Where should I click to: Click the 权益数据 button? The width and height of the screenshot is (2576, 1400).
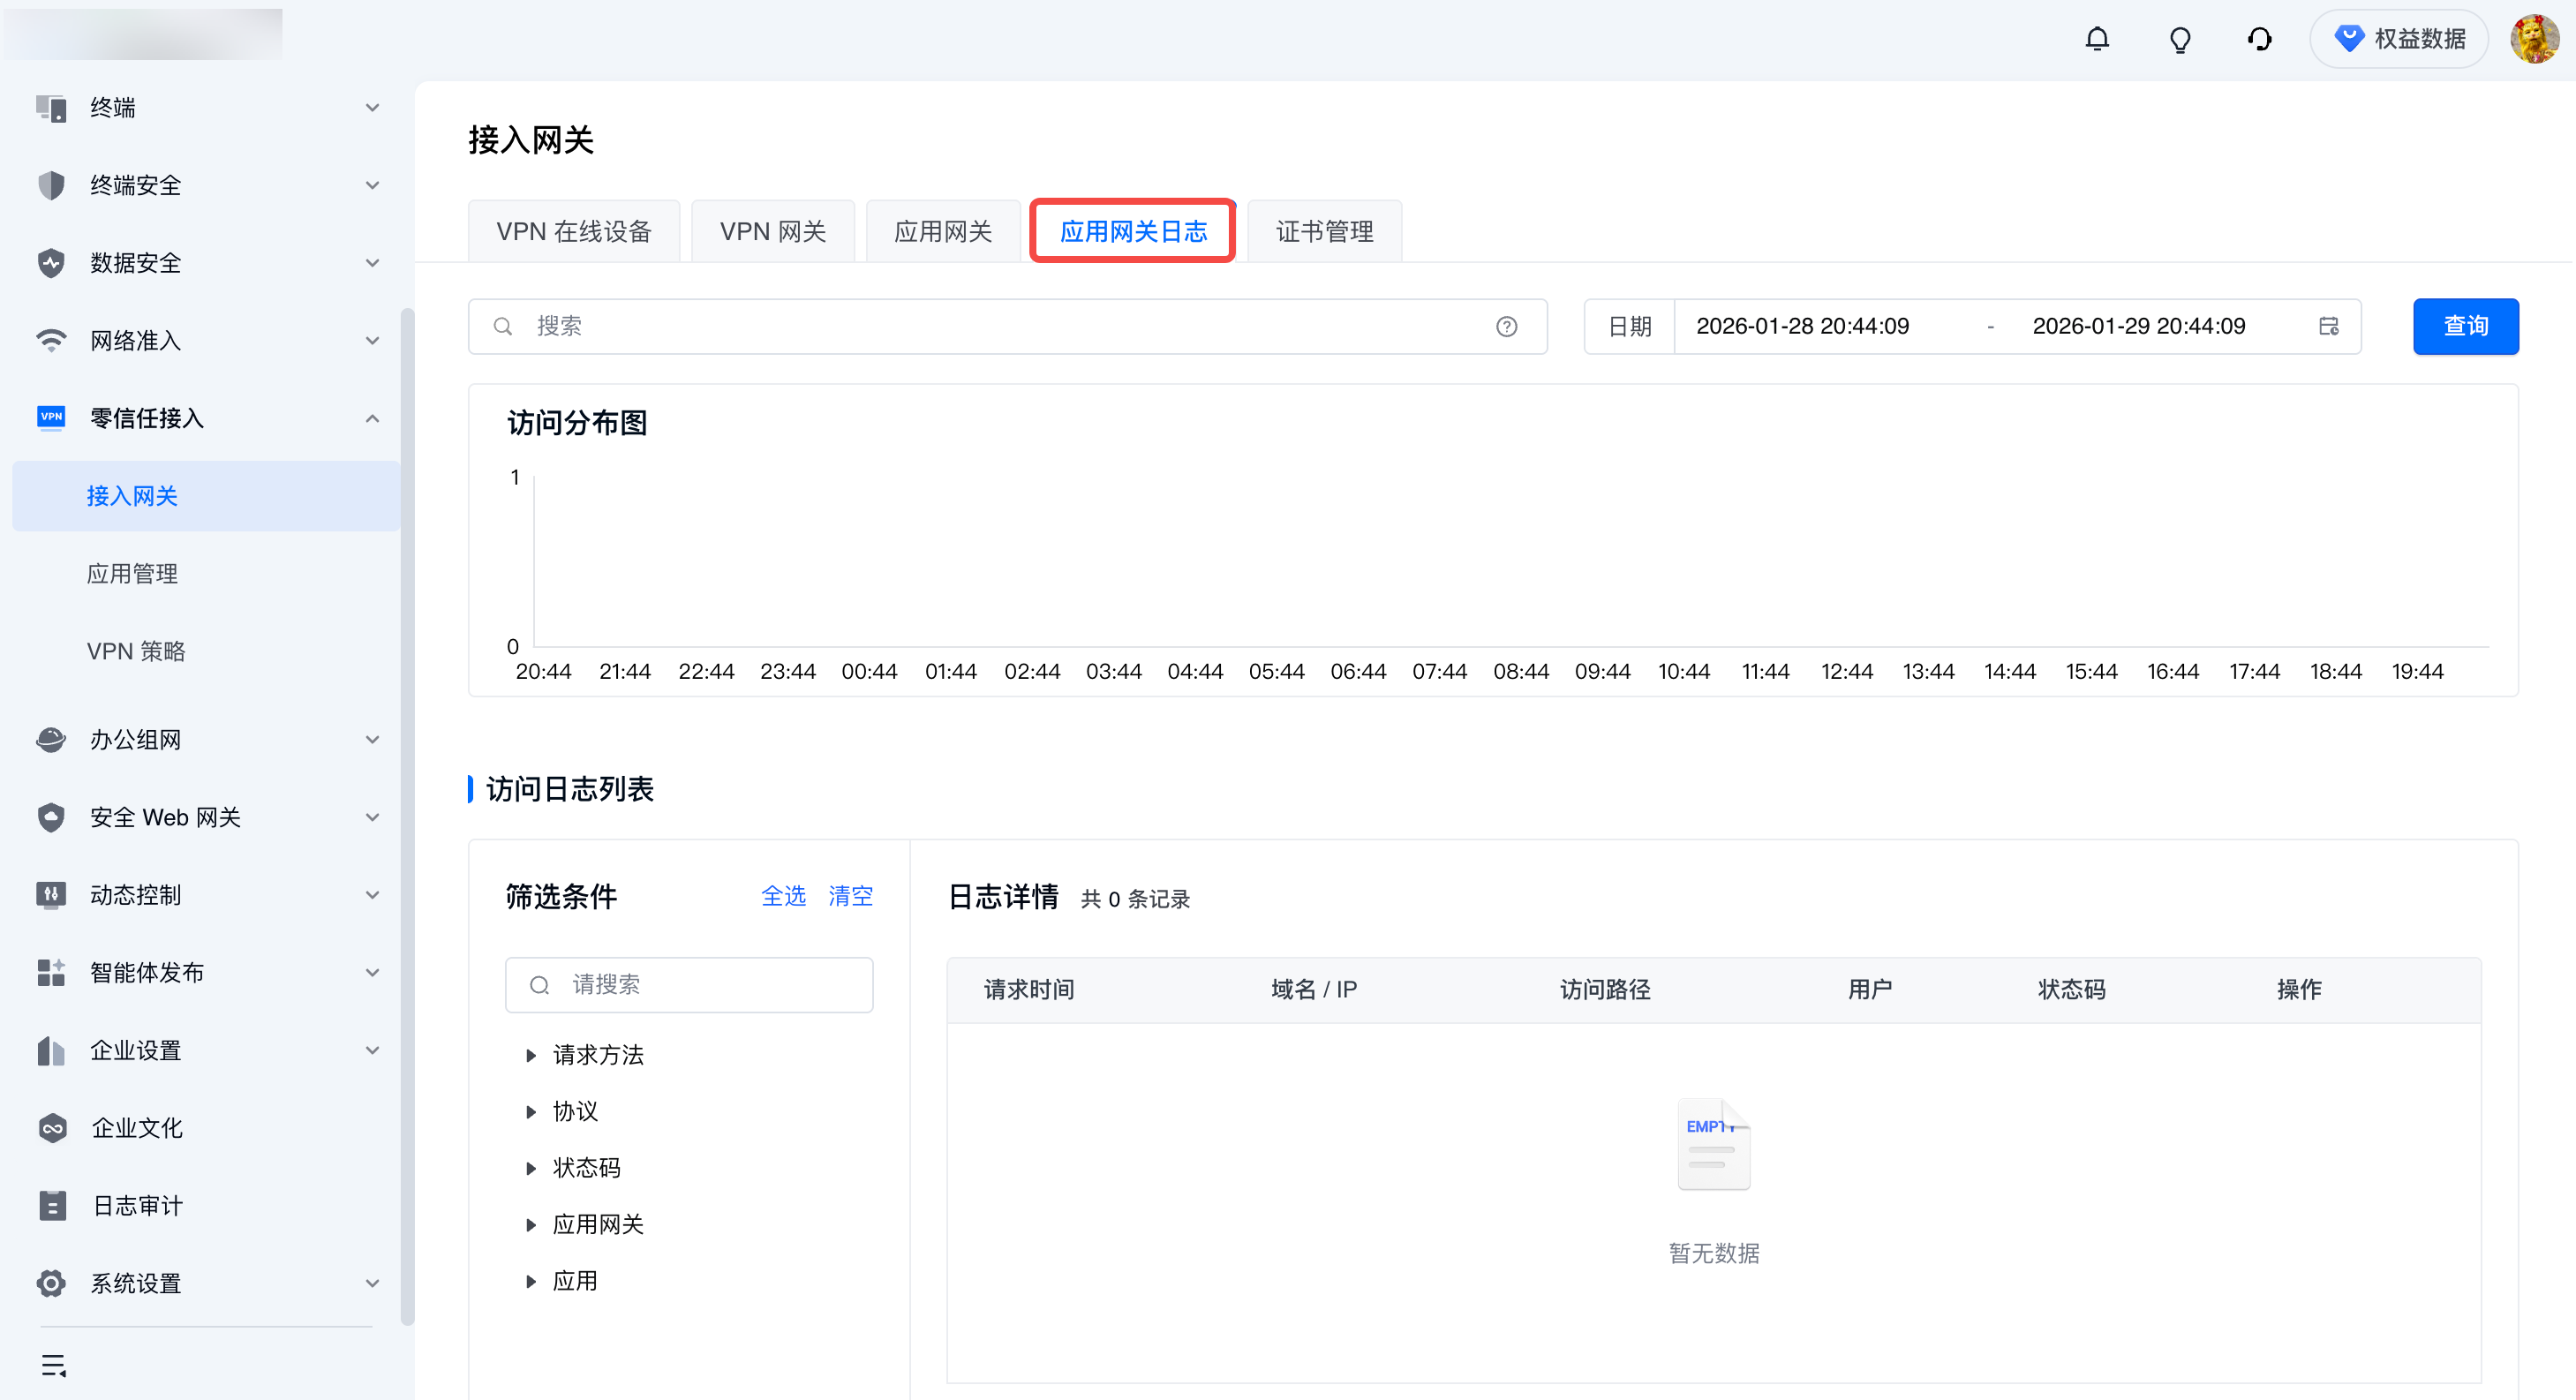(x=2398, y=39)
